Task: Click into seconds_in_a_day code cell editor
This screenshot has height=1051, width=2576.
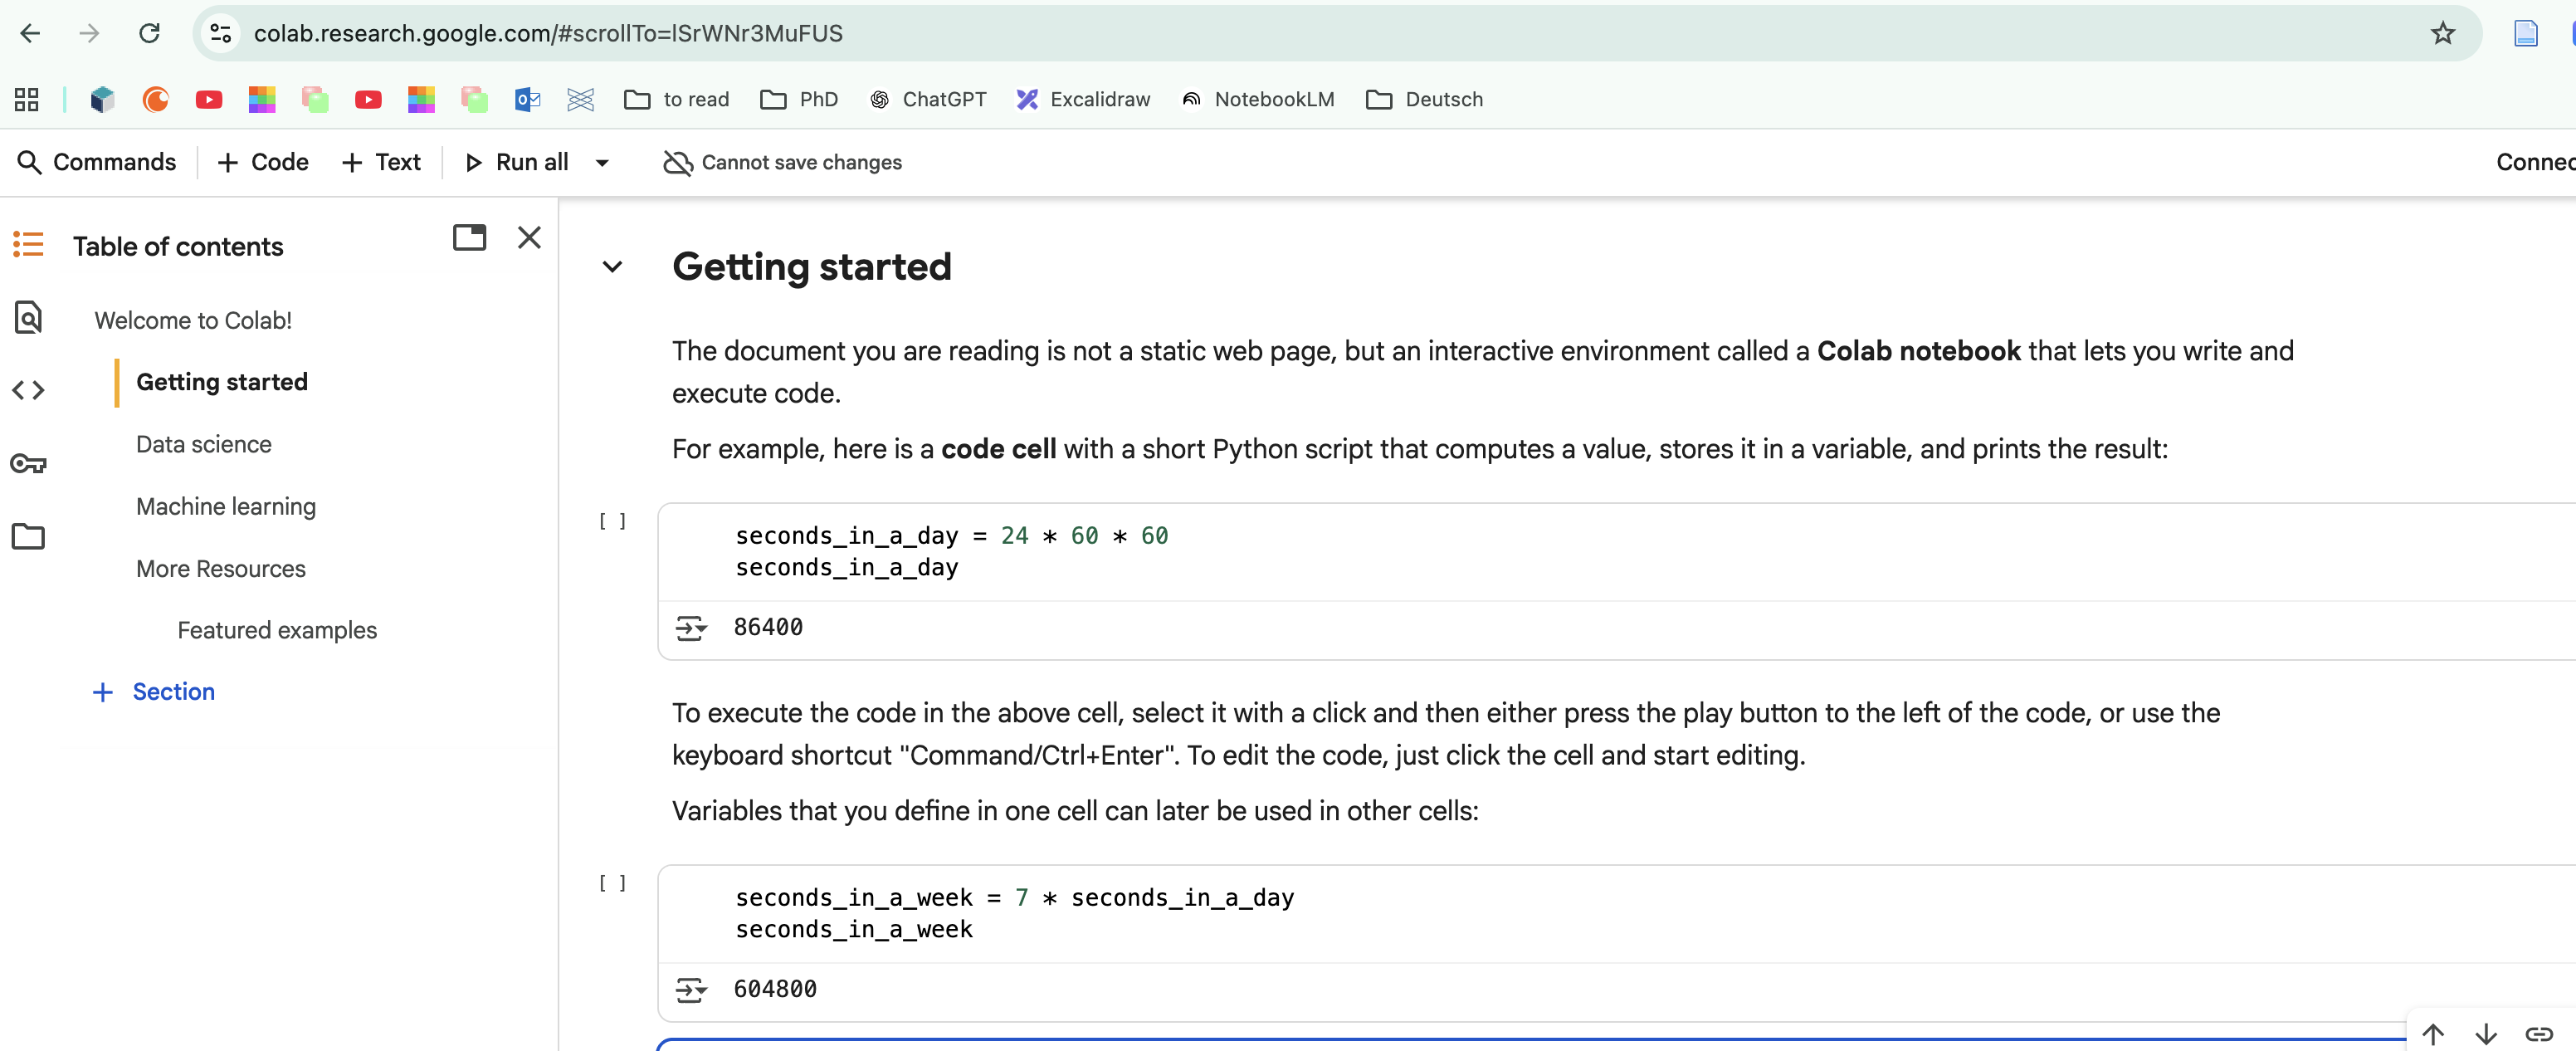Action: 1616,552
